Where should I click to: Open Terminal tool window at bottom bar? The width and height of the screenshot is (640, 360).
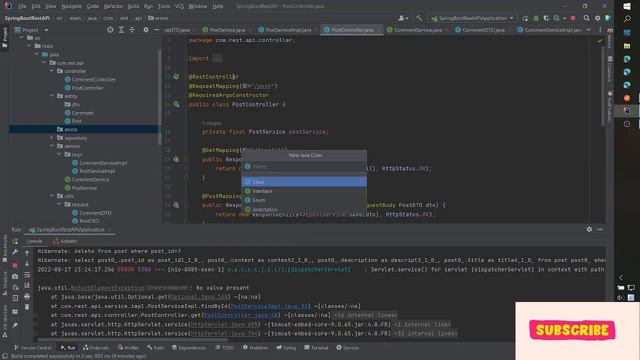[316, 348]
